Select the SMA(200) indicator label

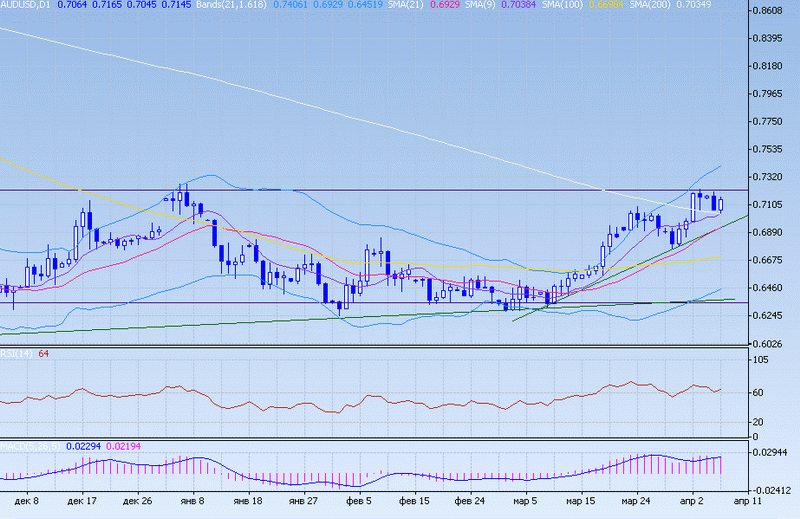click(x=654, y=6)
